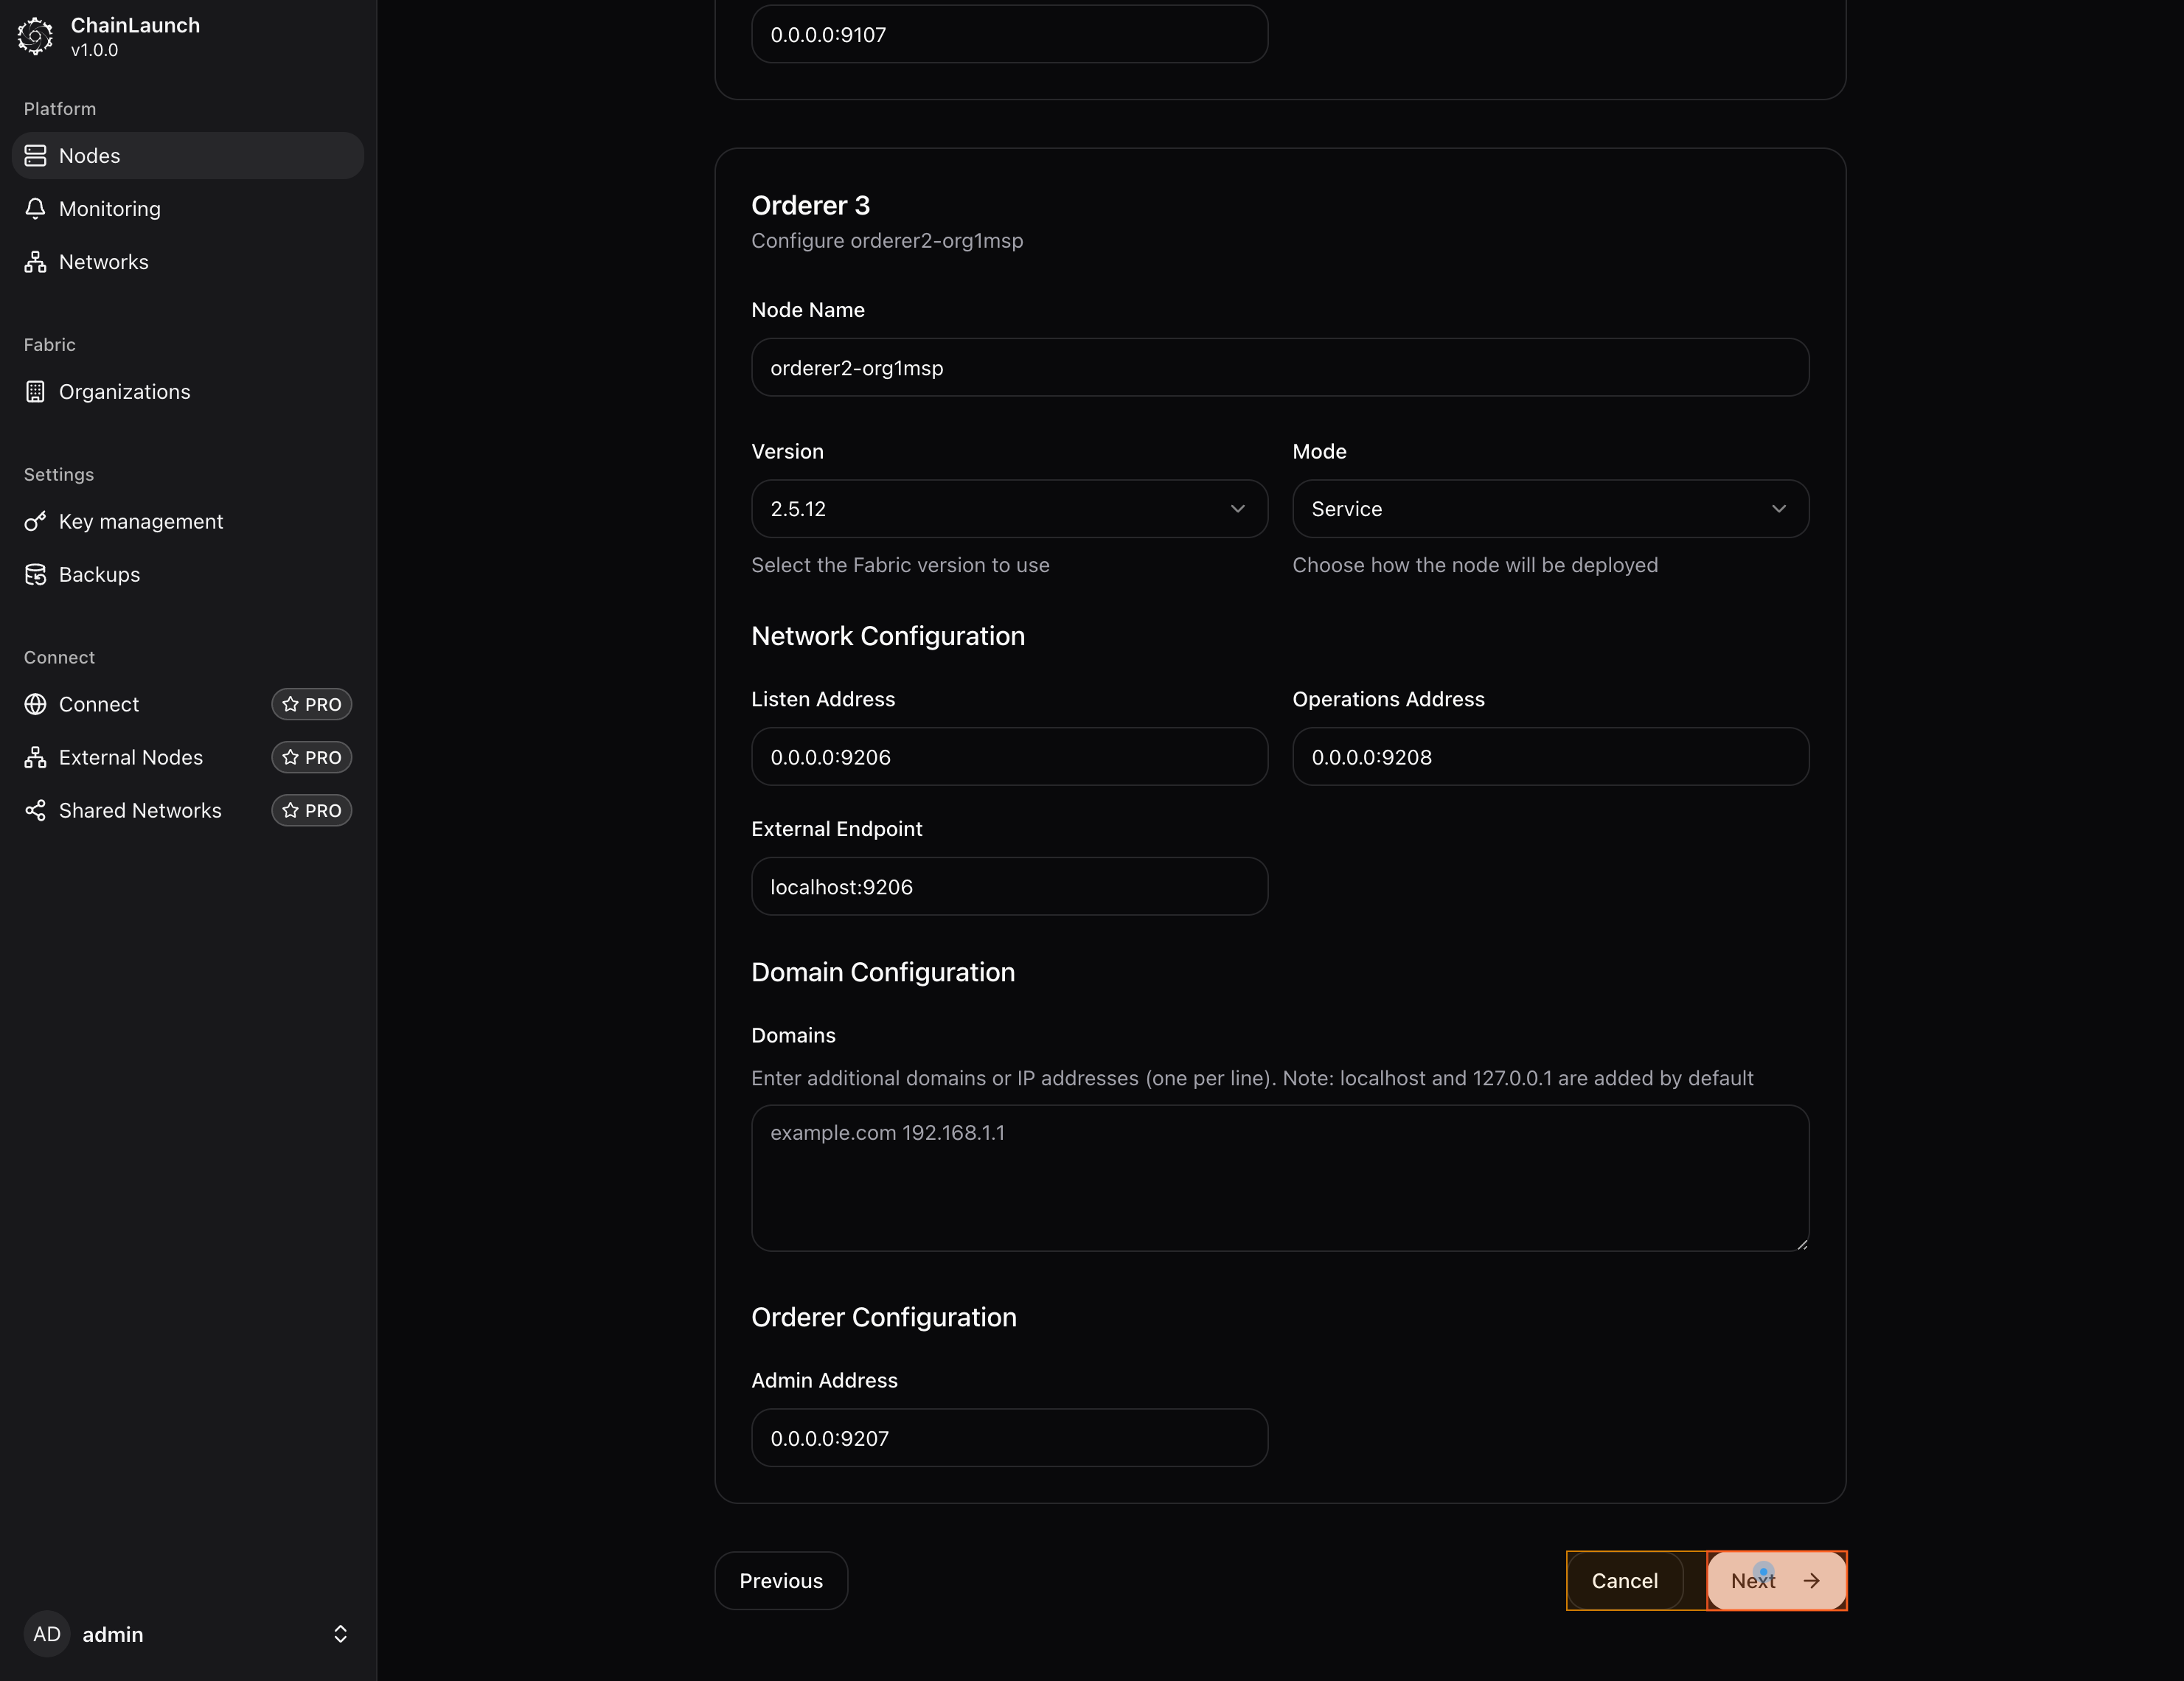Open External Nodes menu item
Image resolution: width=2184 pixels, height=1681 pixels.
point(131,757)
